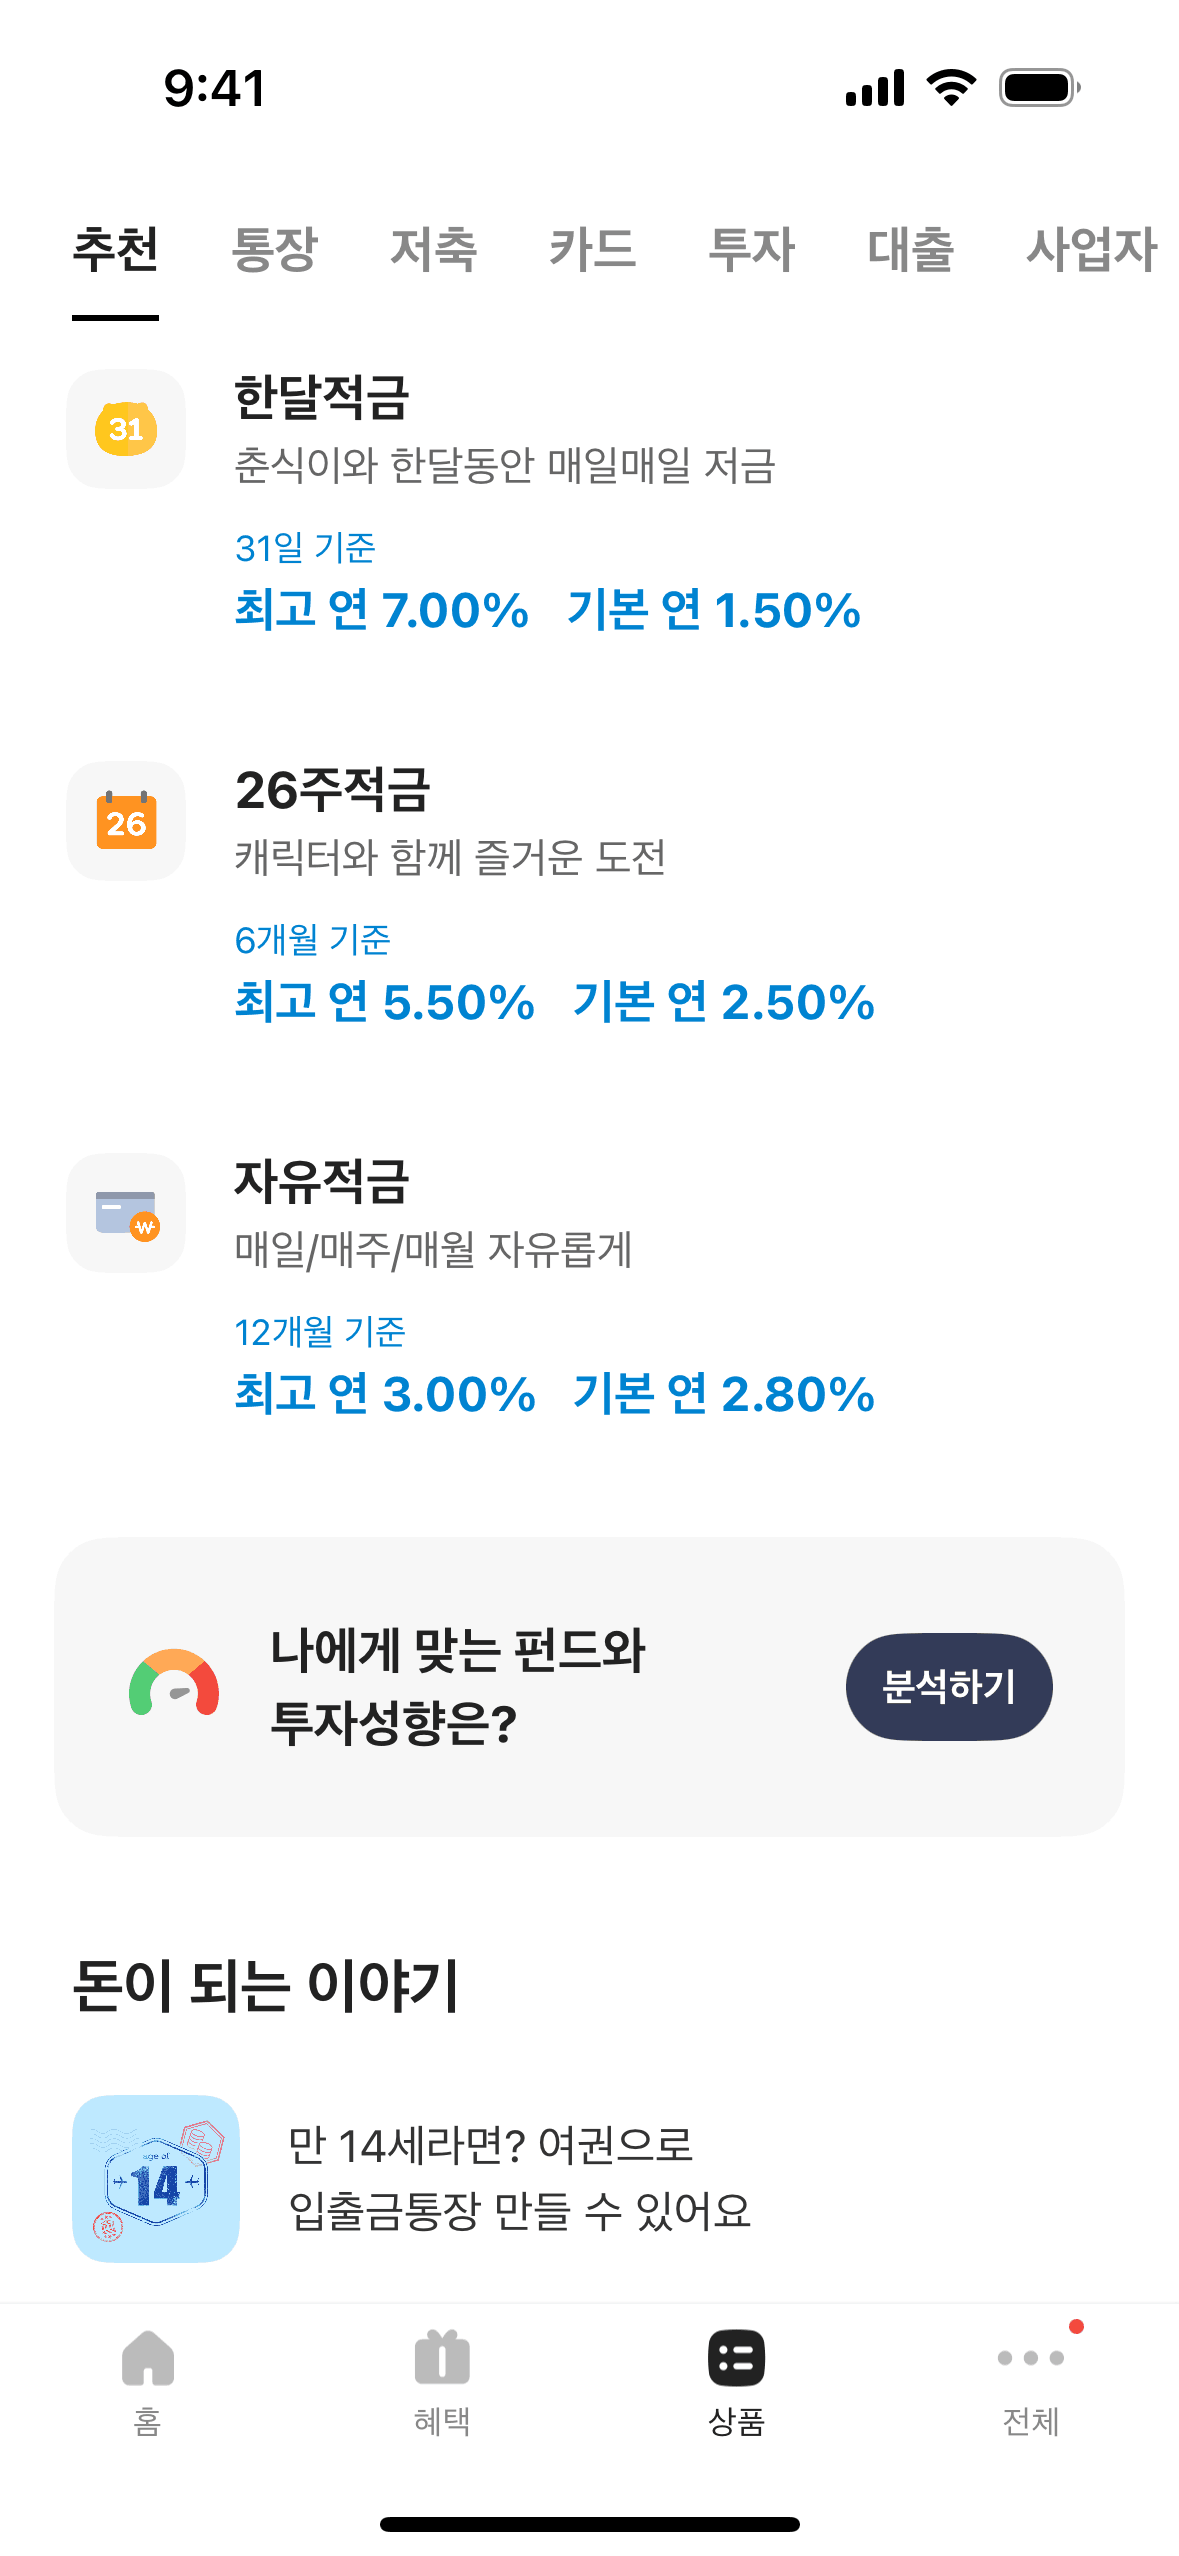The height and width of the screenshot is (2556, 1179).
Task: Open the 자유적금 product title
Action: [x=322, y=1181]
